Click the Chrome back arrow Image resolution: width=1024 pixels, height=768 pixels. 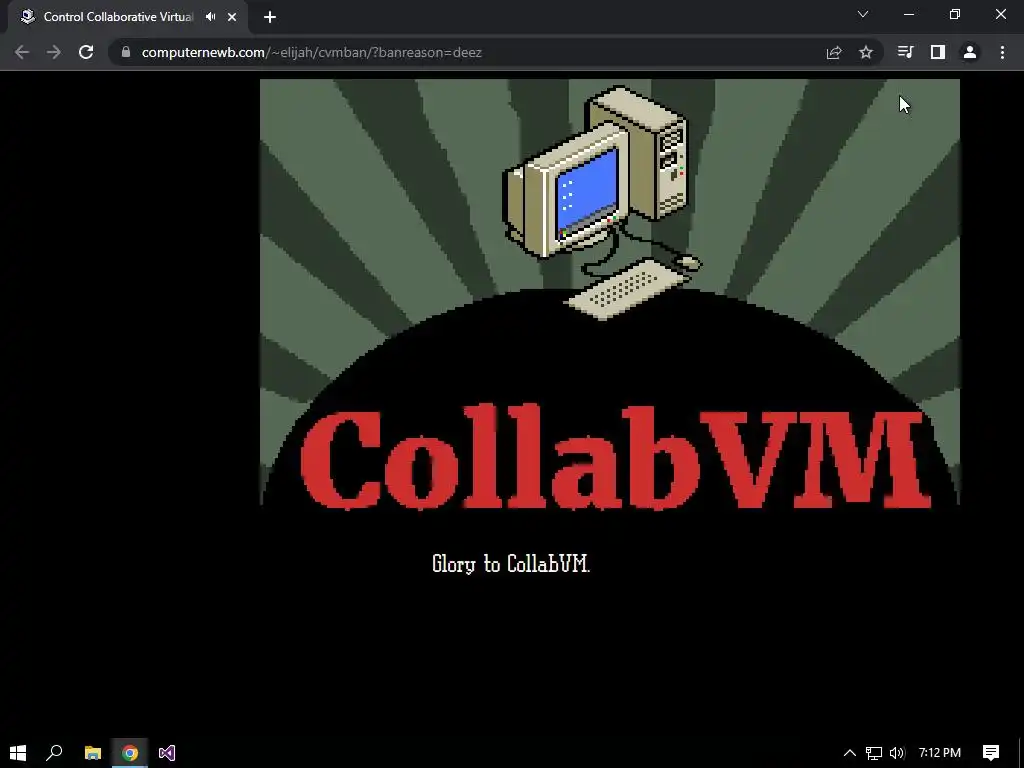click(22, 52)
